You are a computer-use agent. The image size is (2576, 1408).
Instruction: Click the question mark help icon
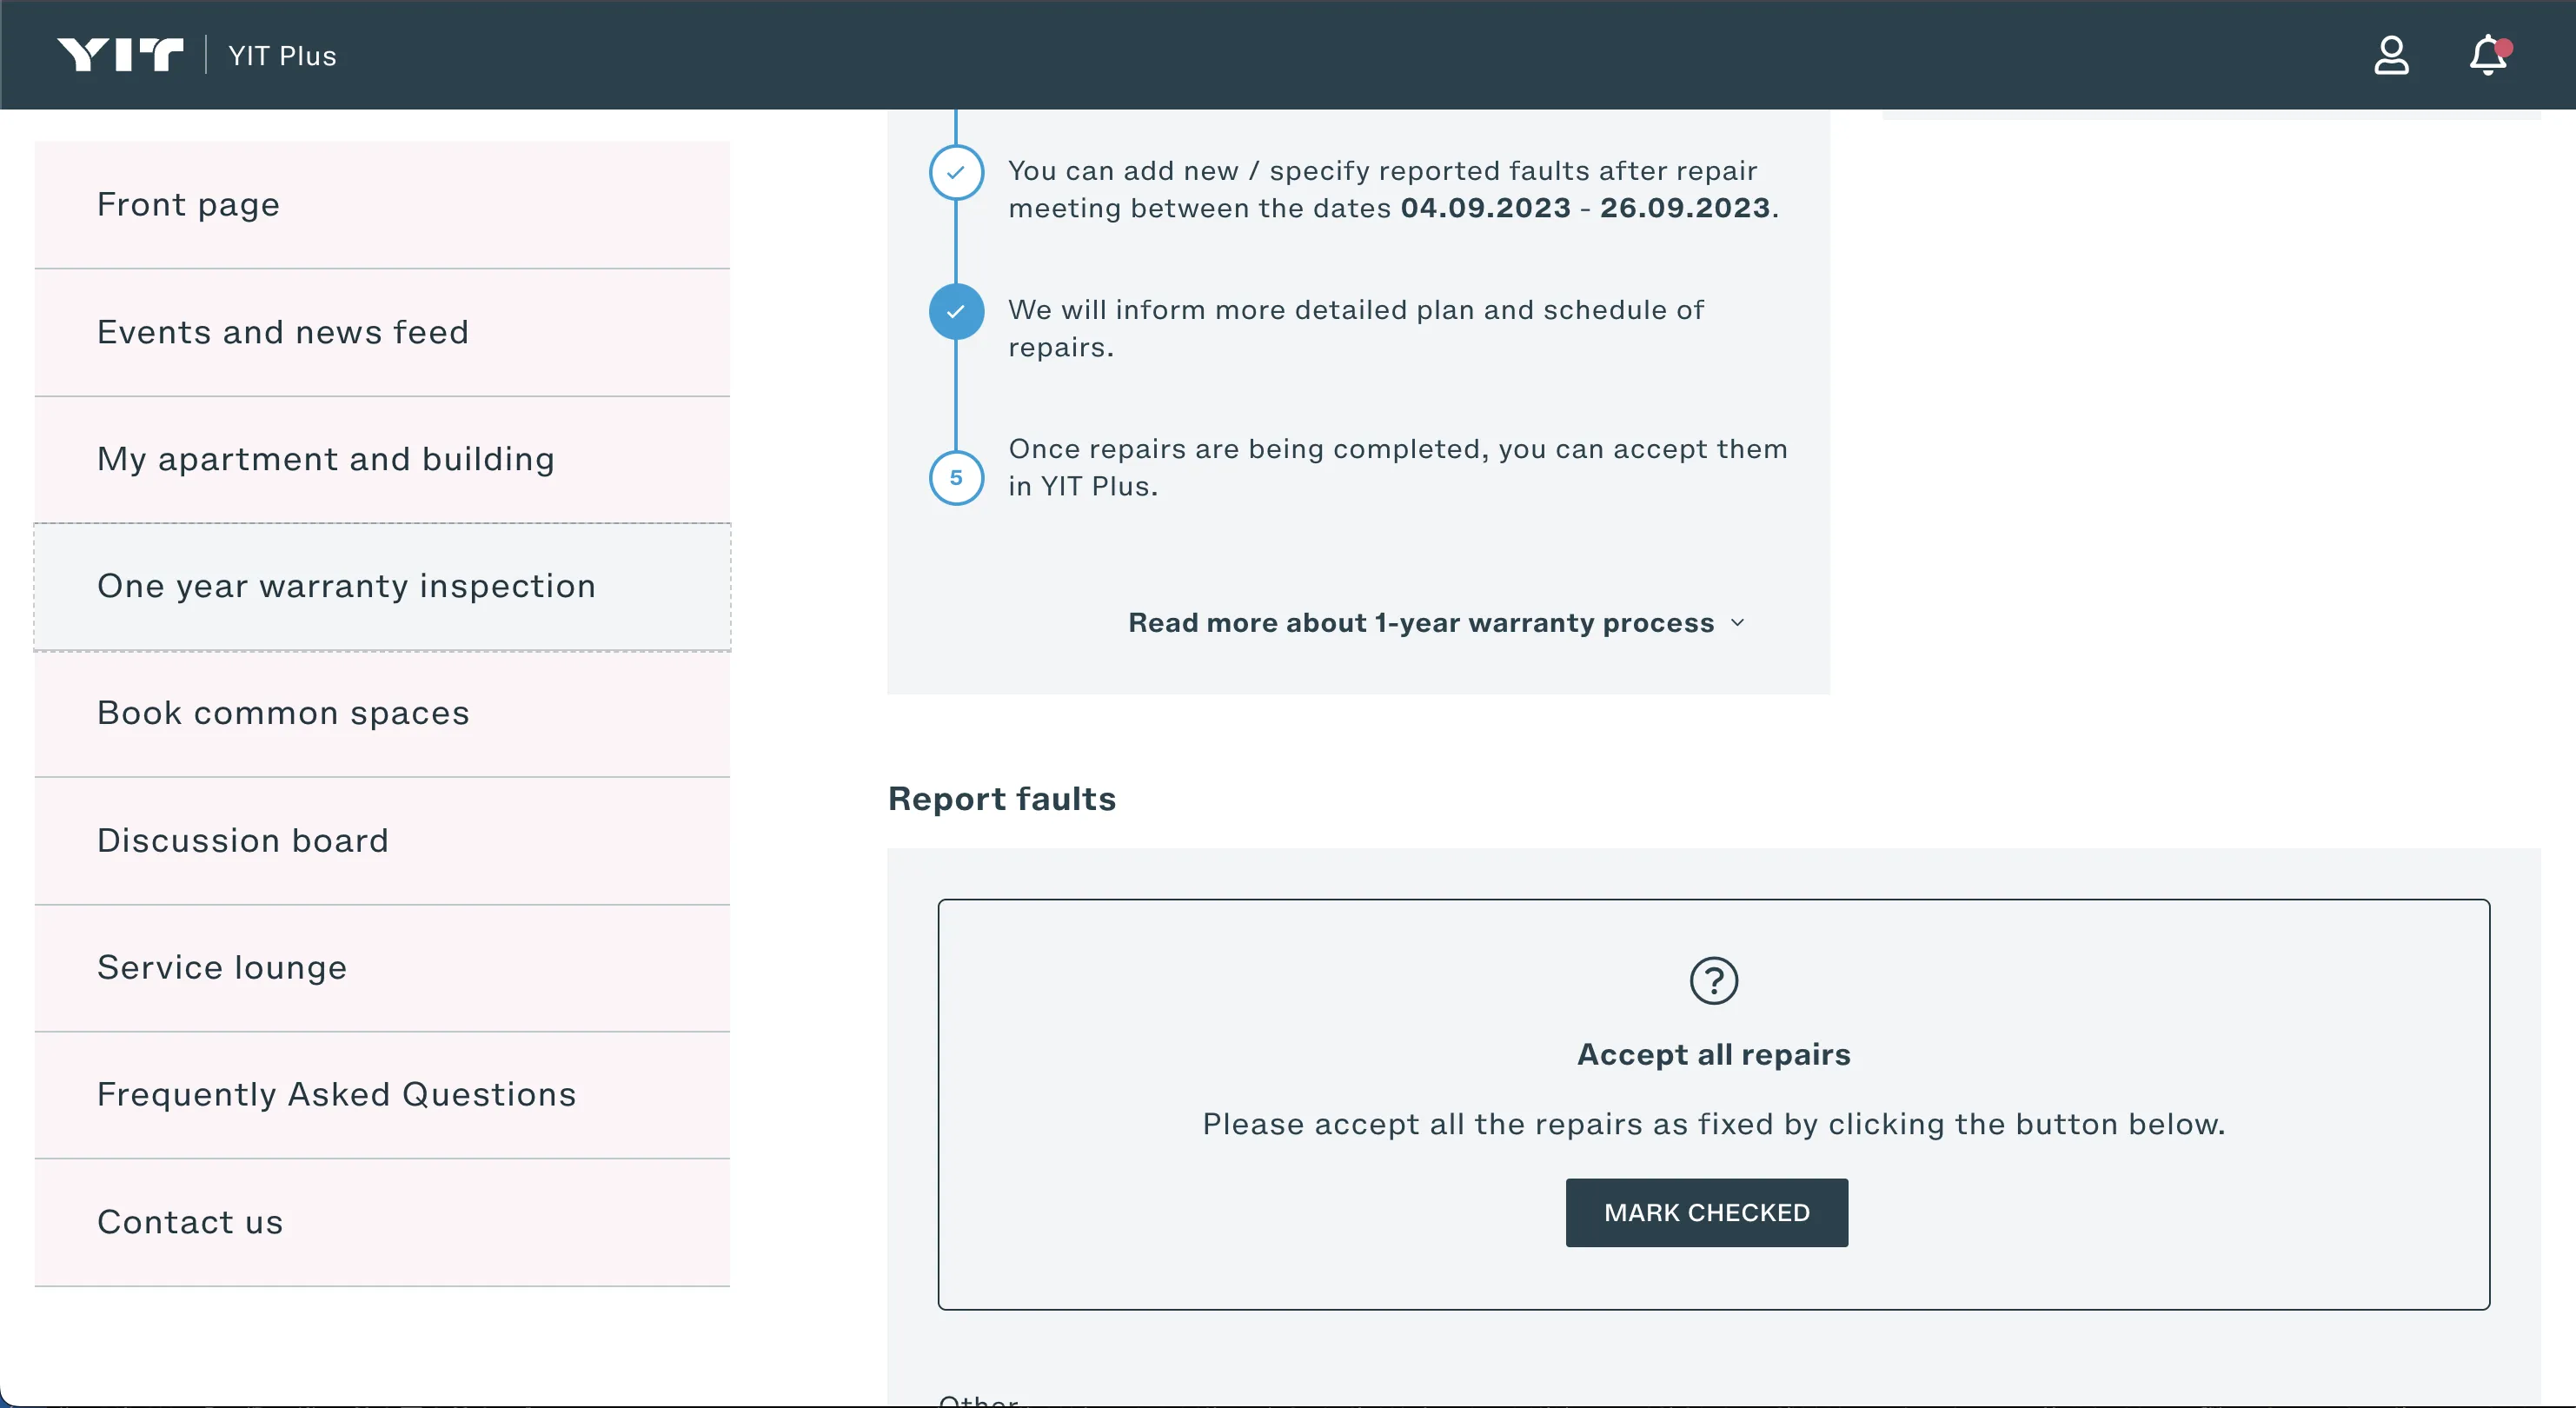pyautogui.click(x=1713, y=981)
